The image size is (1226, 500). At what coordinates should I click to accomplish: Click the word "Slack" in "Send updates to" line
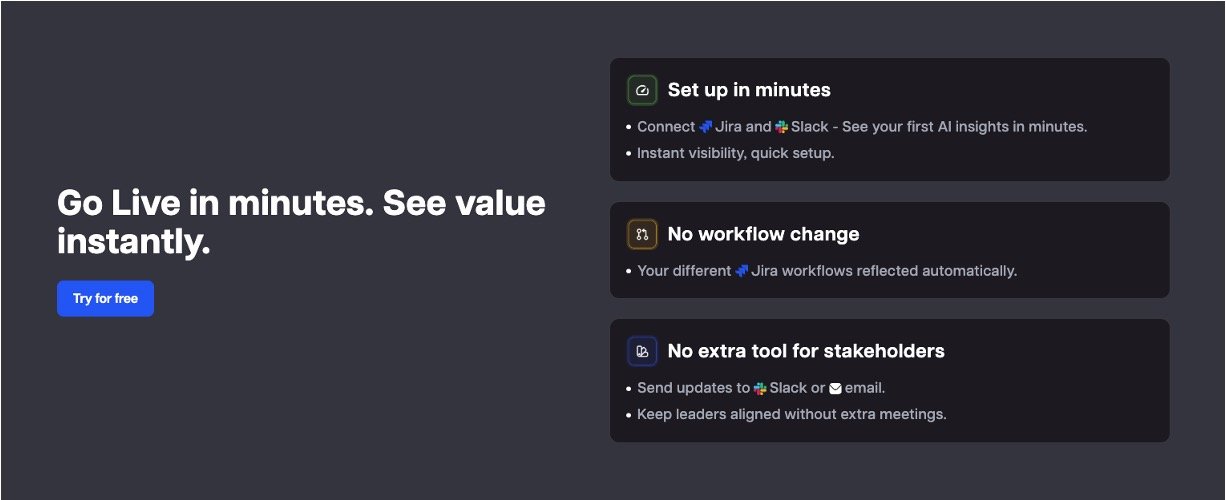point(788,388)
